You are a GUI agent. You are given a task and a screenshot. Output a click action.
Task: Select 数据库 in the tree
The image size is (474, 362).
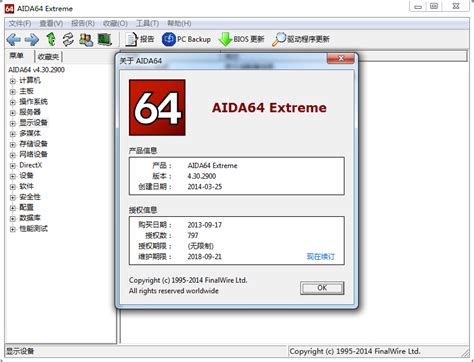(30, 218)
